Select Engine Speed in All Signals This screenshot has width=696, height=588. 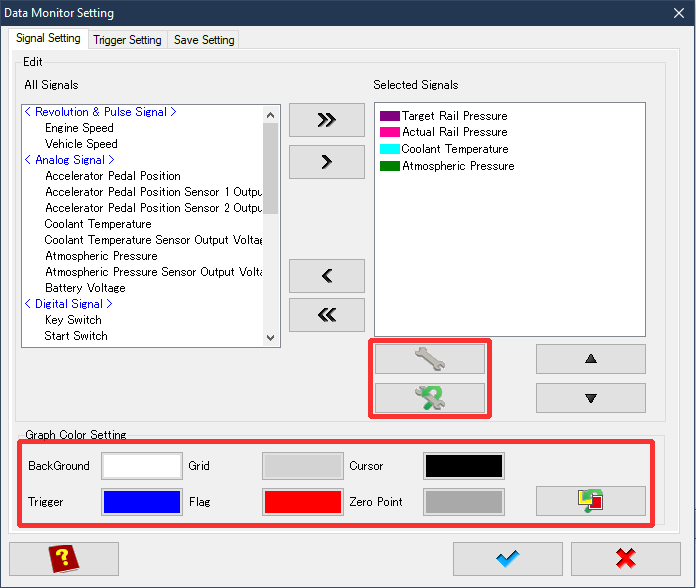(x=79, y=128)
